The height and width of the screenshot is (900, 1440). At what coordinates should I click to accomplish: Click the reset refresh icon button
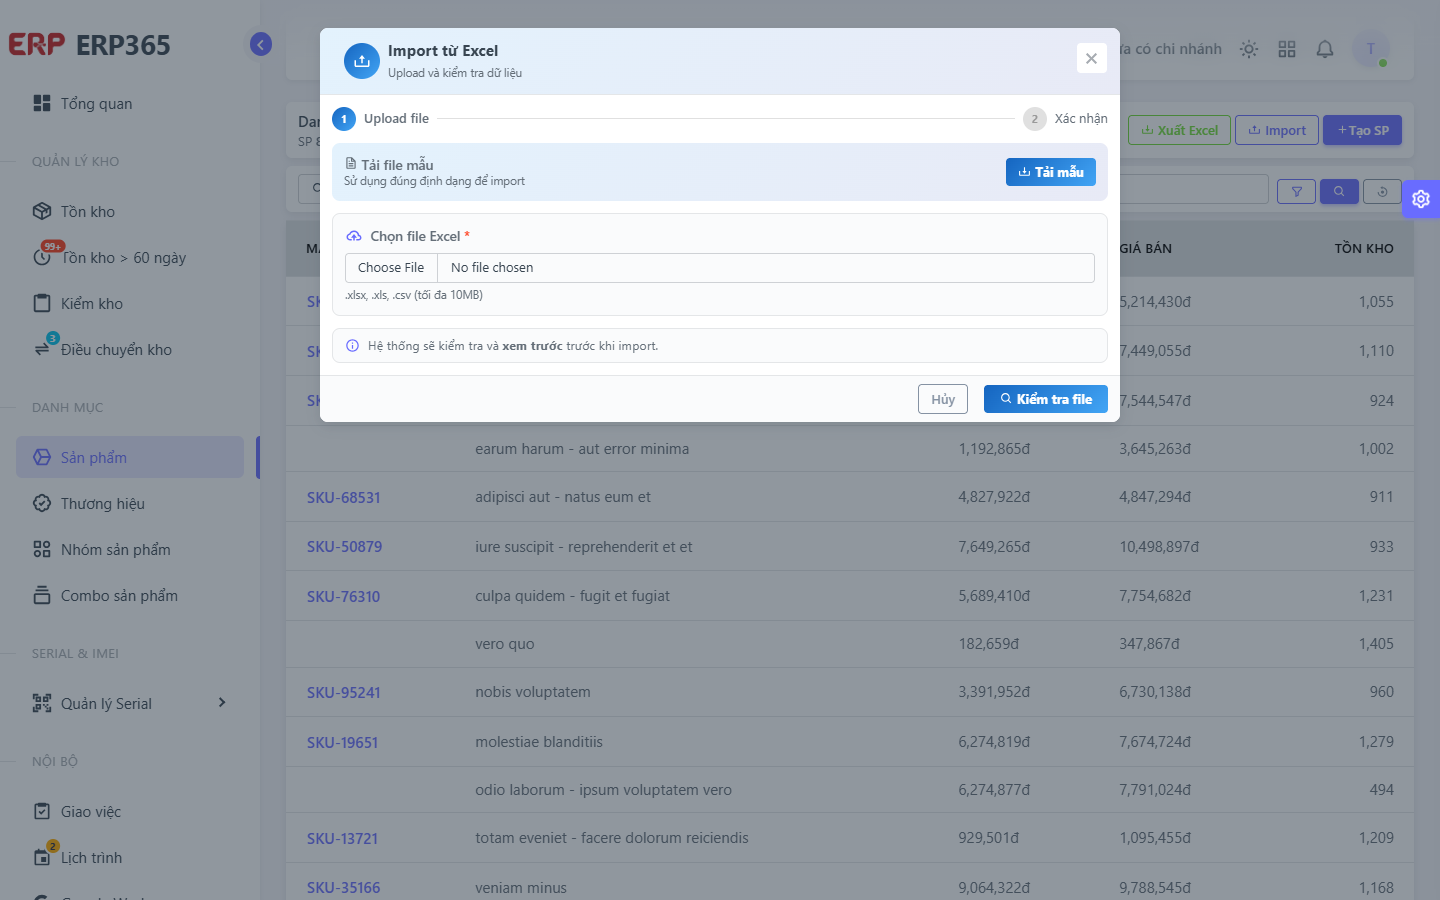(x=1383, y=191)
